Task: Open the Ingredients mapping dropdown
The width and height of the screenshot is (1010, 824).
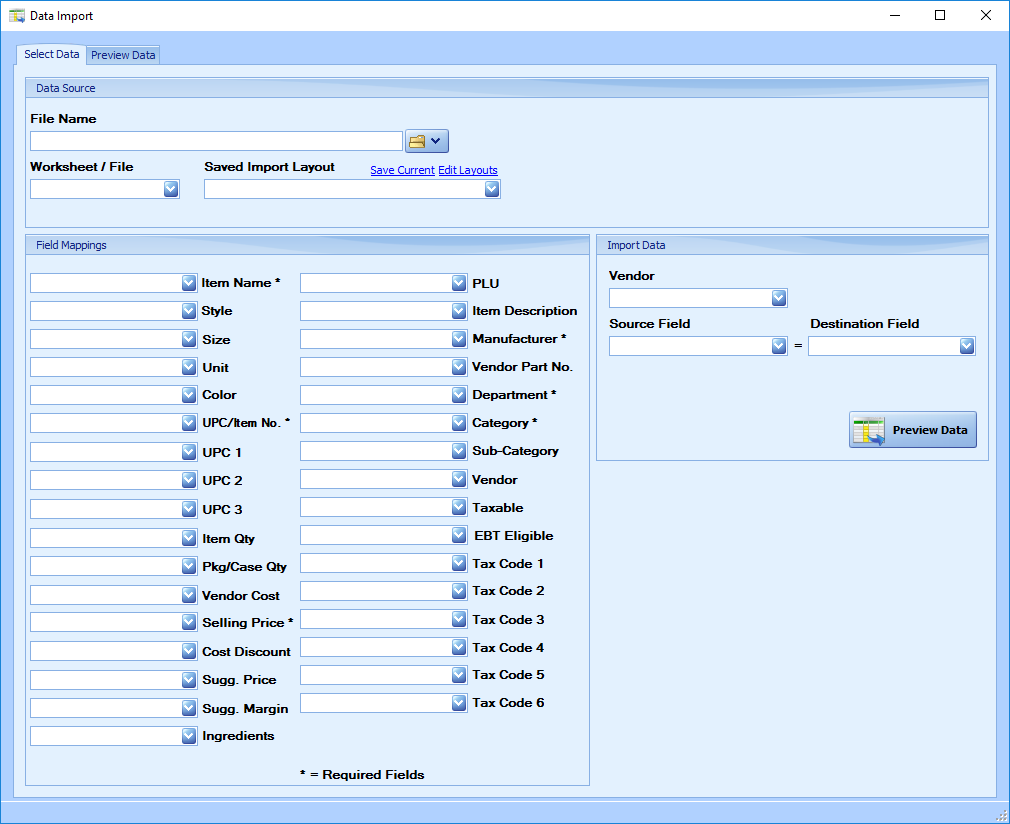Action: 189,736
